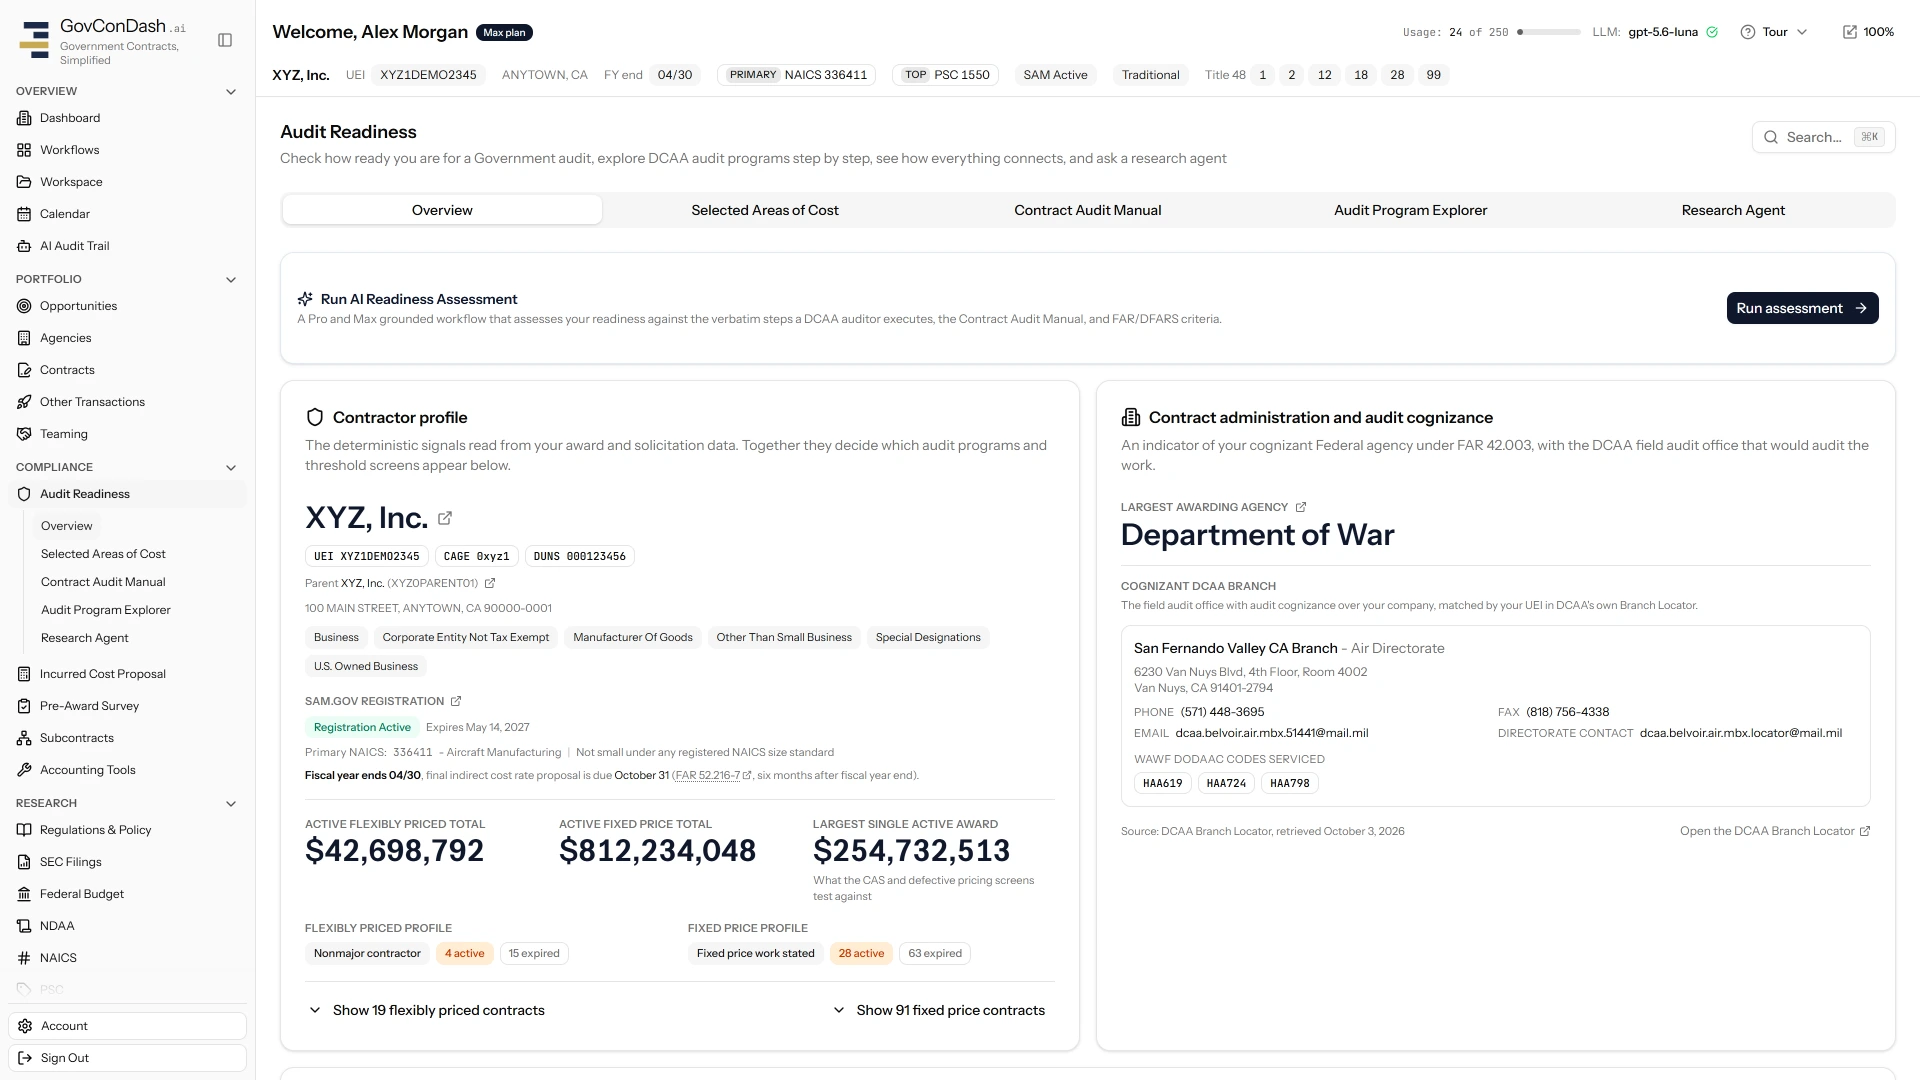Open Accounting Tools wrench icon
This screenshot has width=1920, height=1080.
point(24,770)
